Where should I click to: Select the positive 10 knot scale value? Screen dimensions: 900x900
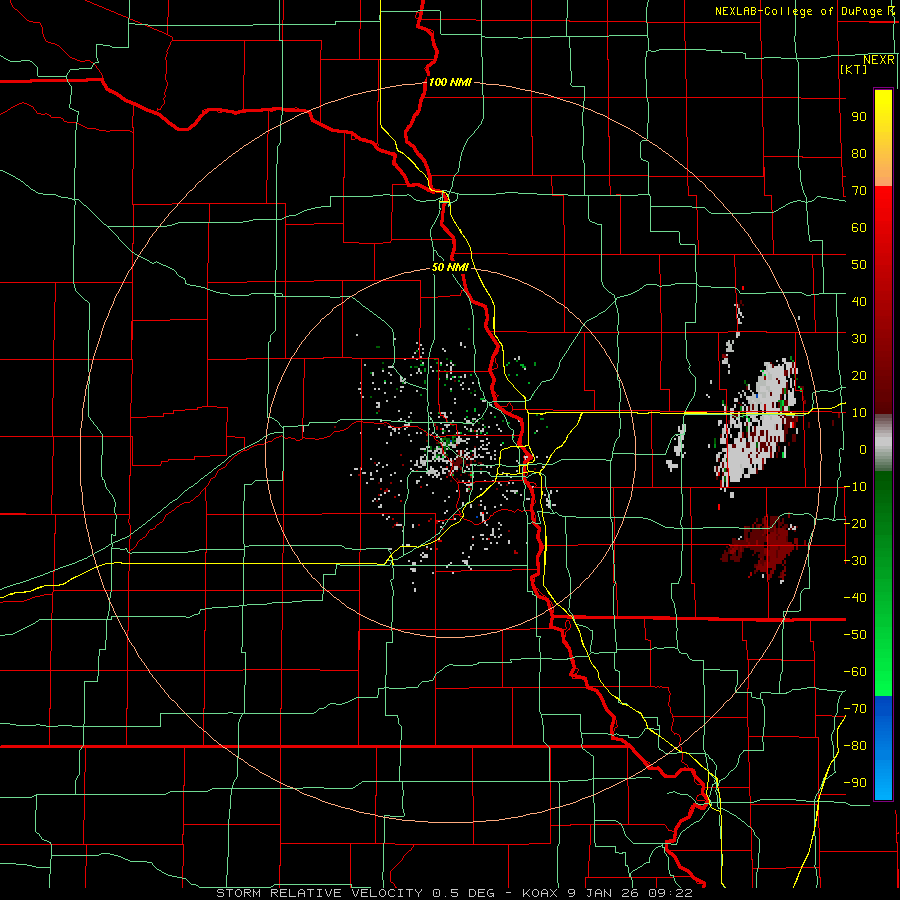[859, 413]
